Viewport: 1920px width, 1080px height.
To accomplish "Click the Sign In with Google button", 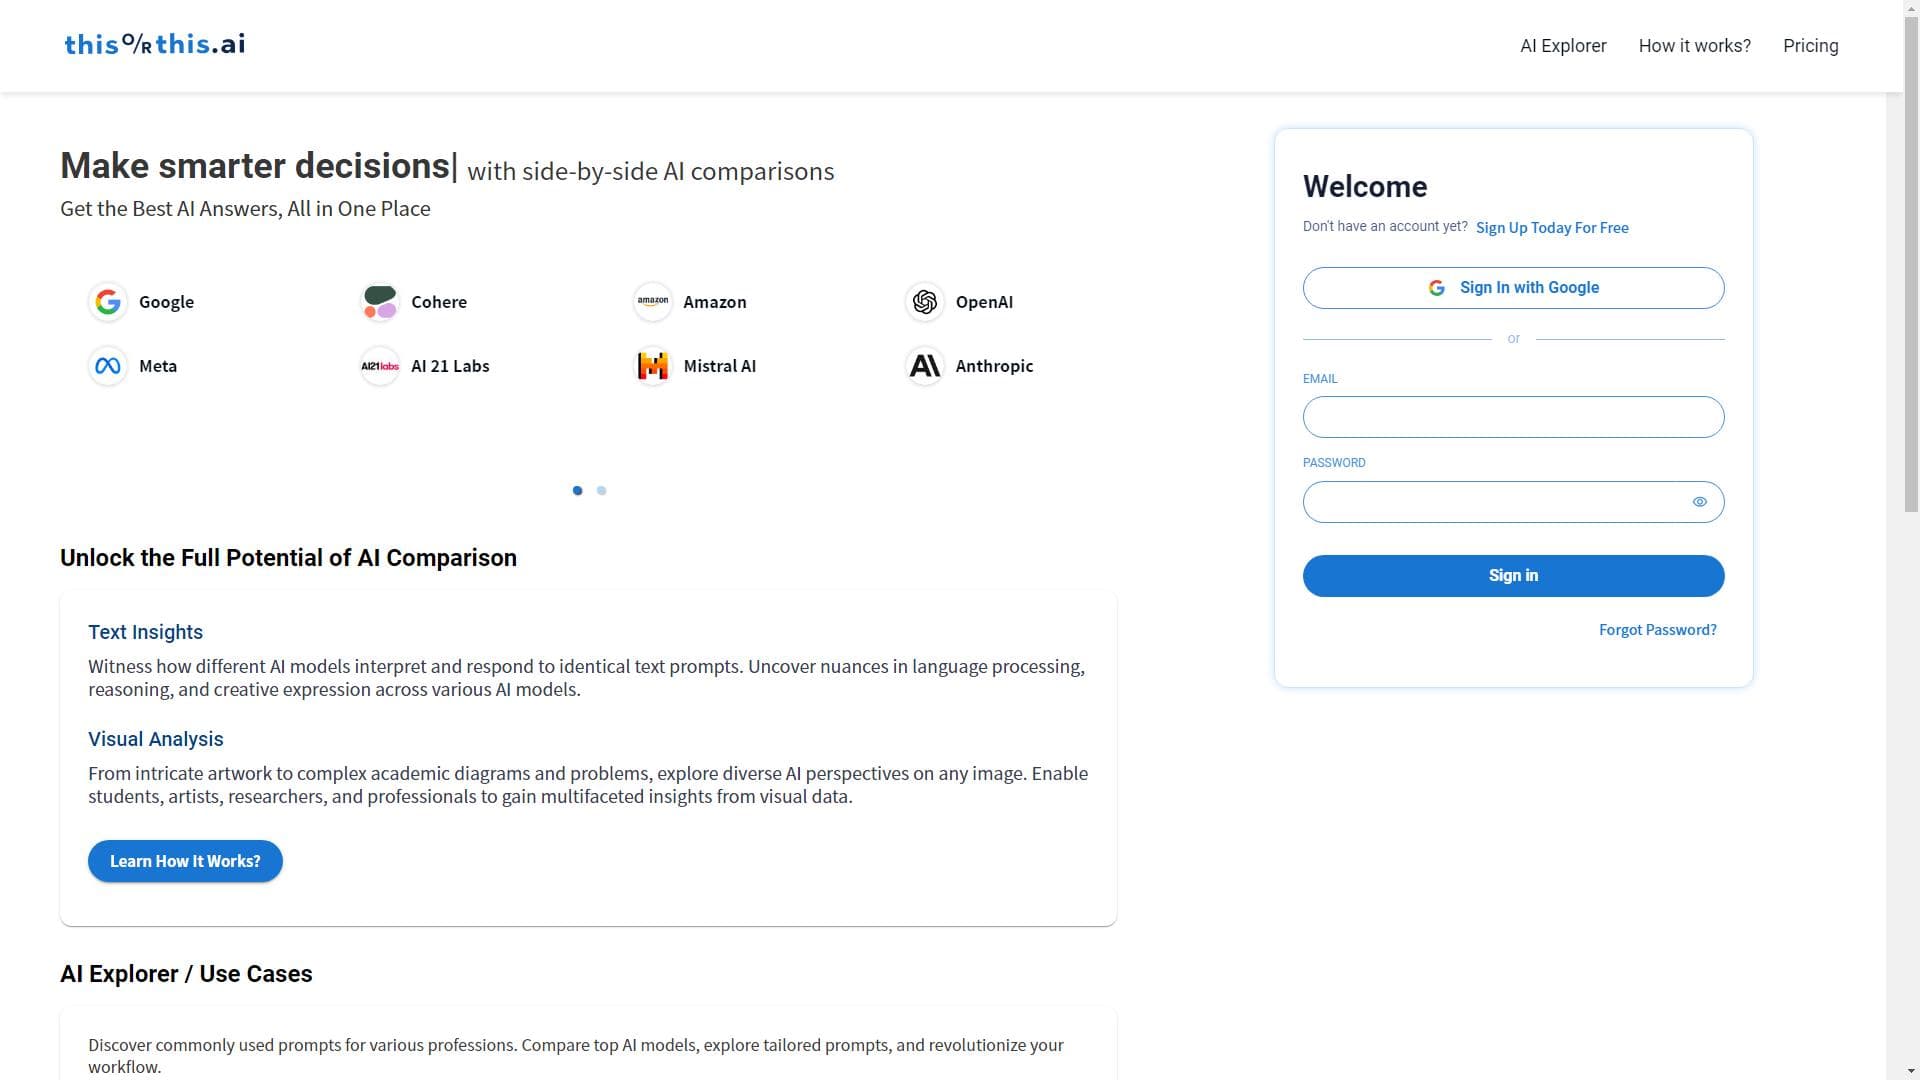I will [1513, 288].
